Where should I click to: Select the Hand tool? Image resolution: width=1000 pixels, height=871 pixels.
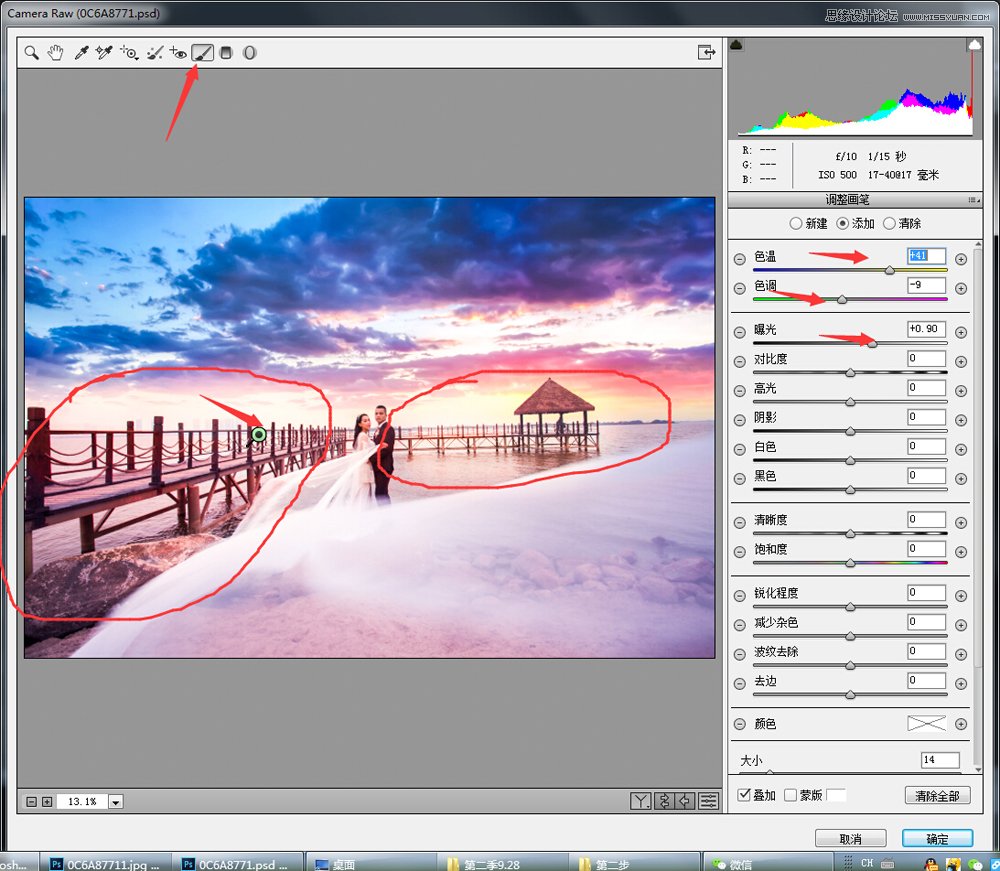[55, 53]
